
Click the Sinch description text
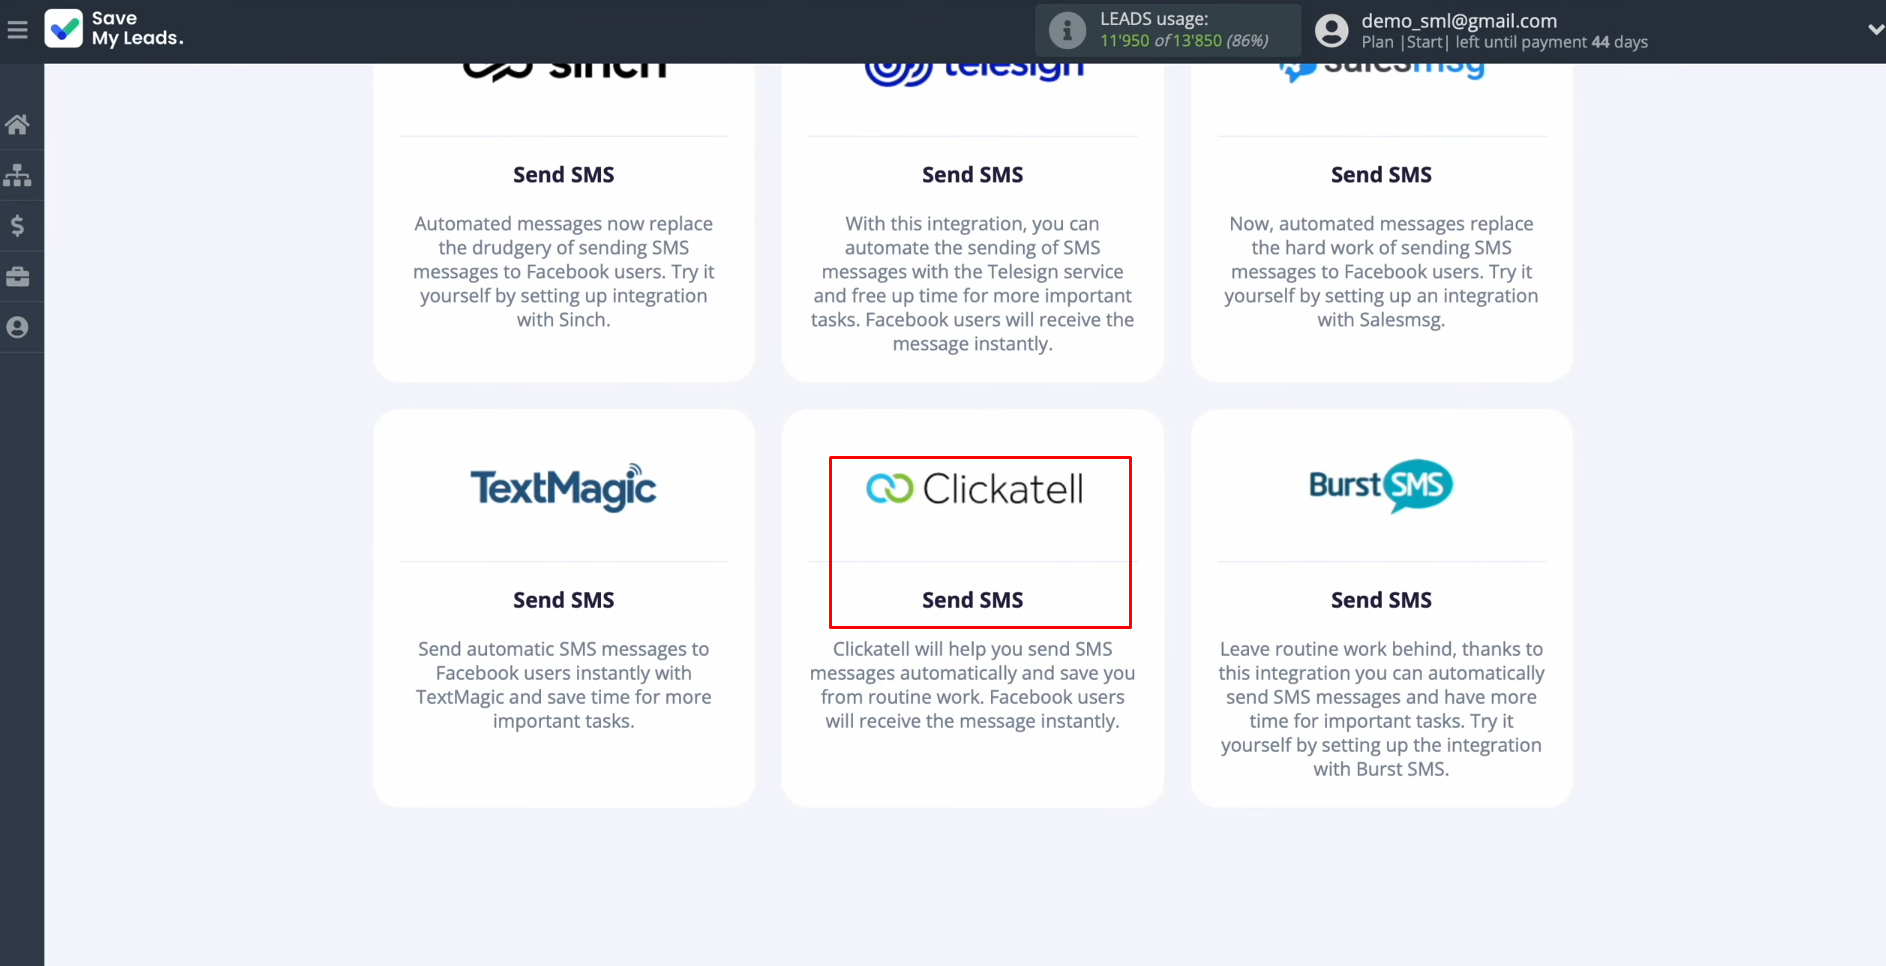[564, 272]
